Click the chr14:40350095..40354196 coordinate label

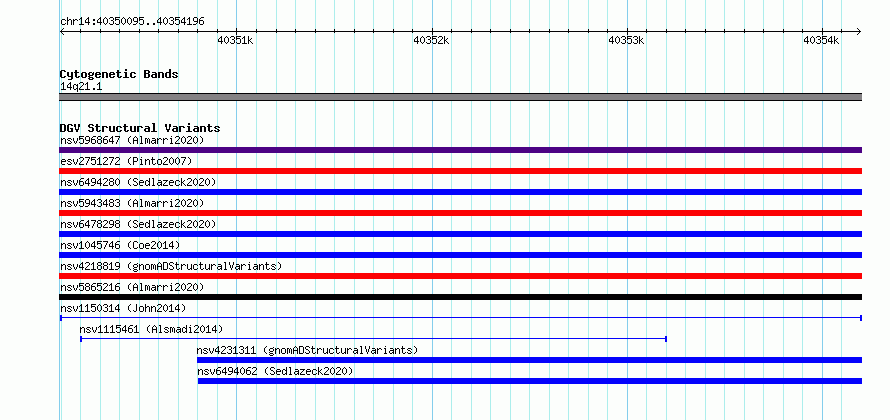[x=132, y=22]
